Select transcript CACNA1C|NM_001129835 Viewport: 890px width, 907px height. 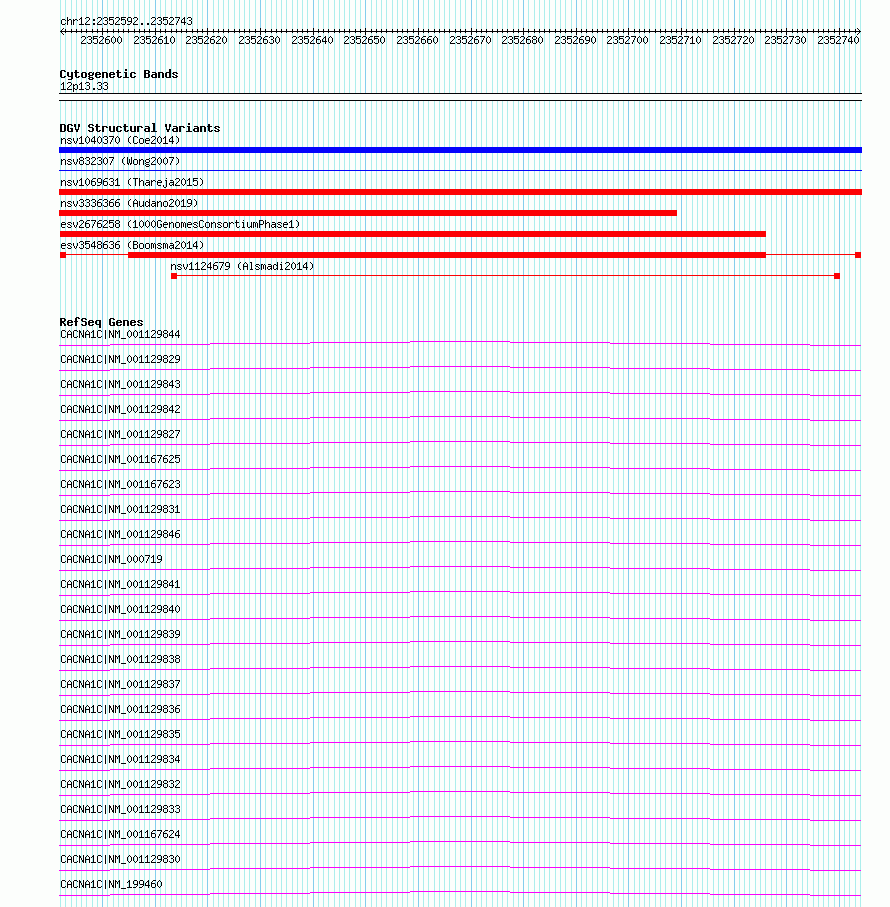coord(120,735)
